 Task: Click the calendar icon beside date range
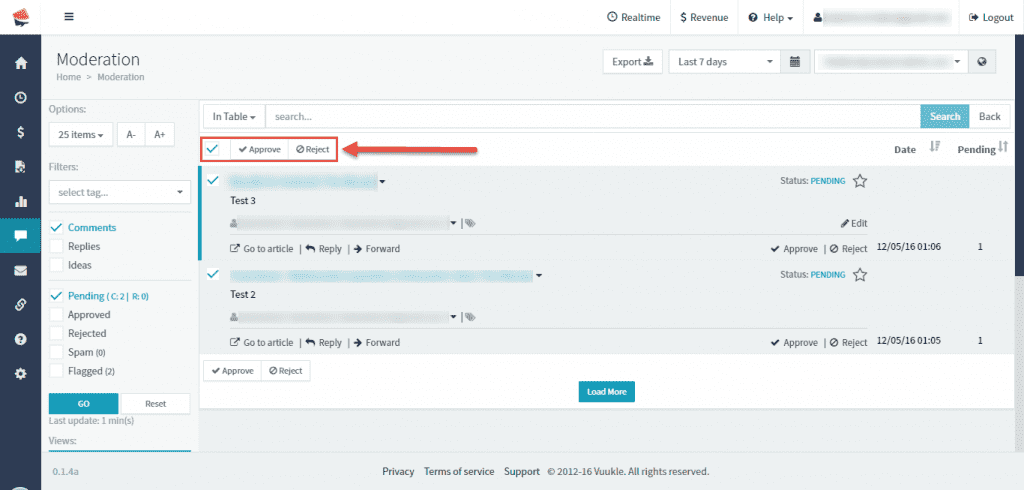(795, 62)
